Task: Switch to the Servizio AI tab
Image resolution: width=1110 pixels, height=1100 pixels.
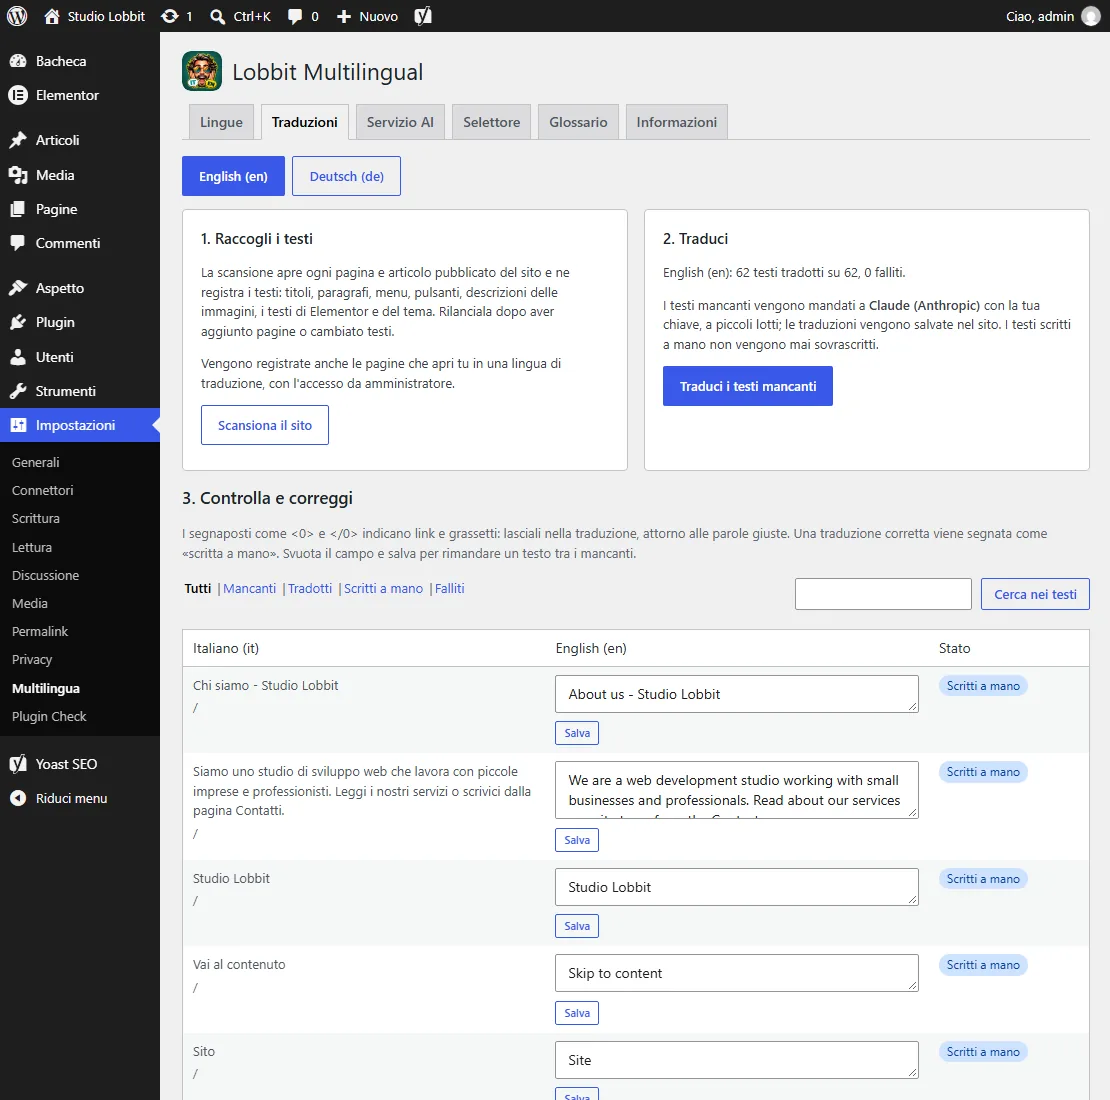Action: (x=400, y=122)
